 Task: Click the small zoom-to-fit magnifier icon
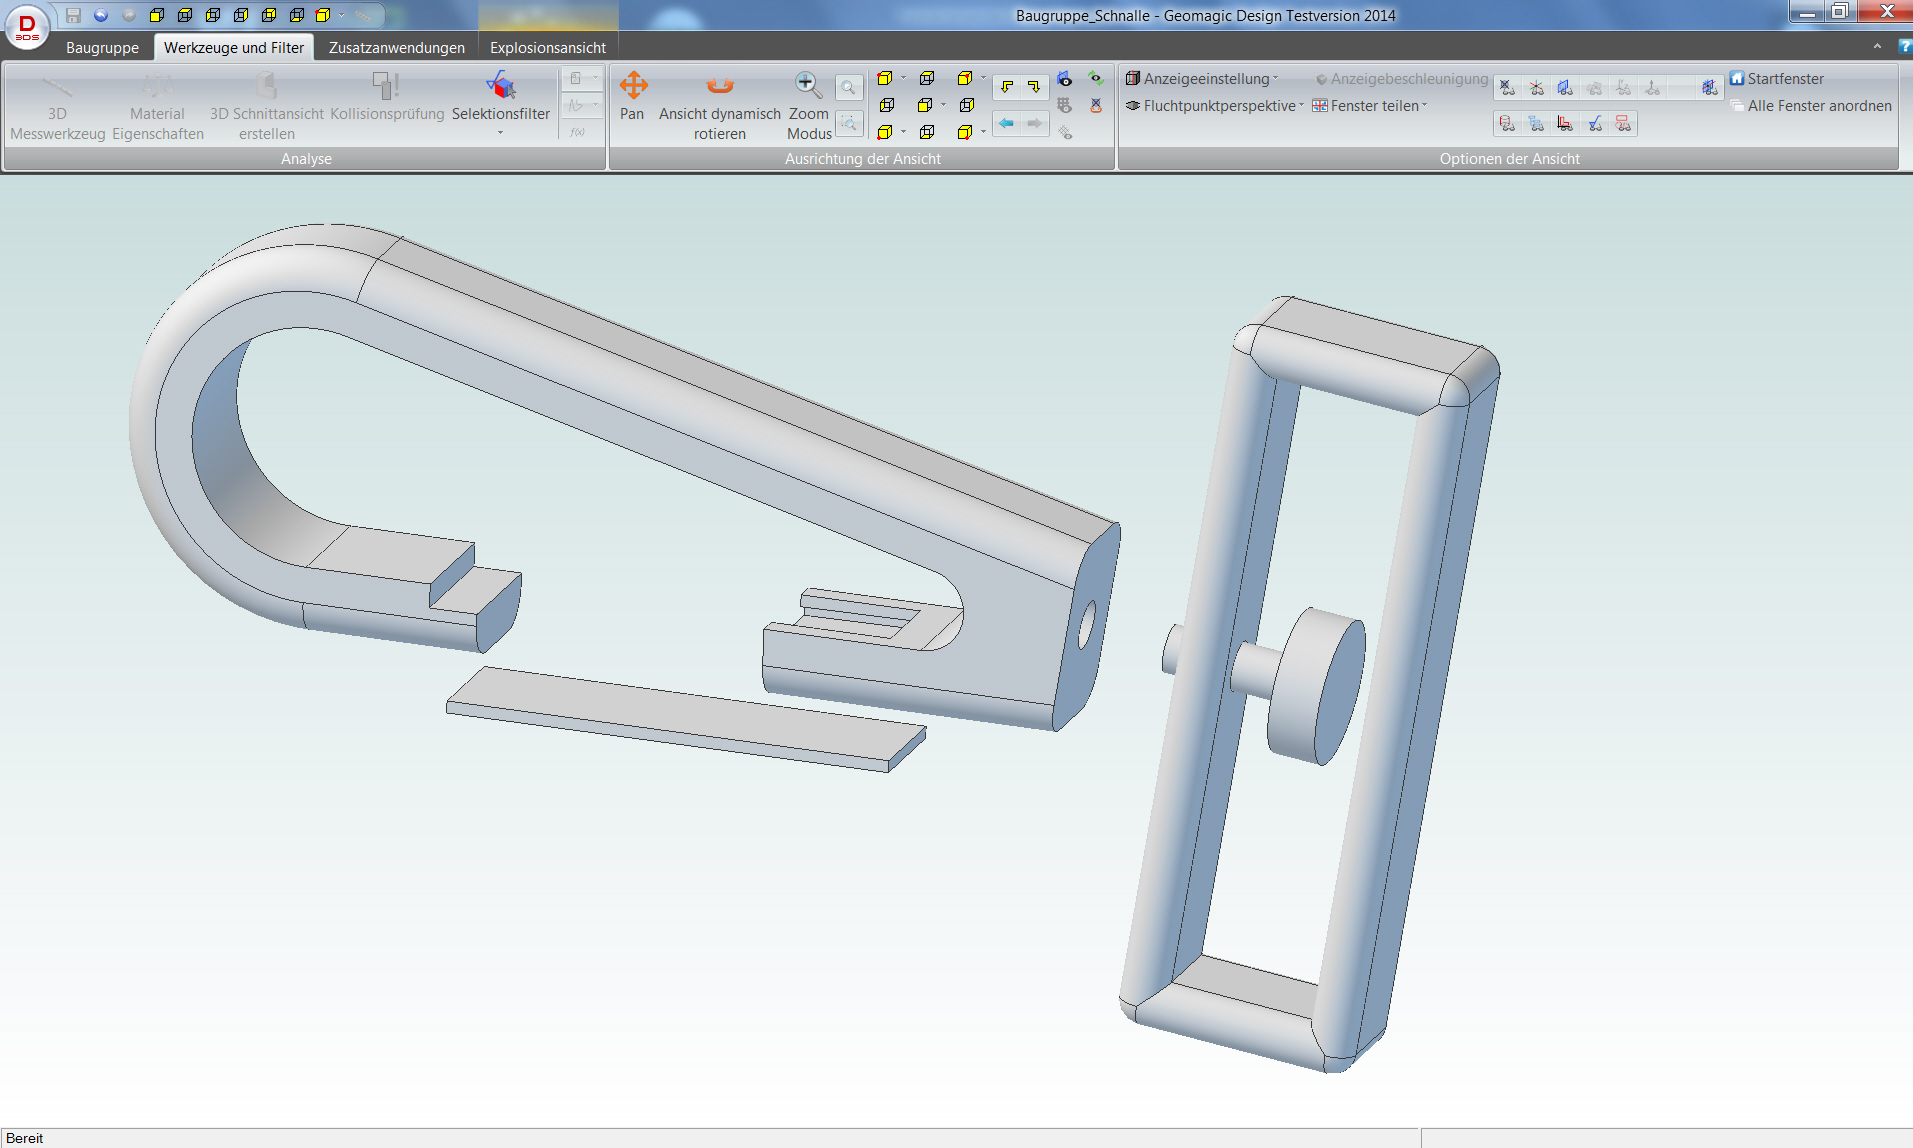tap(848, 88)
